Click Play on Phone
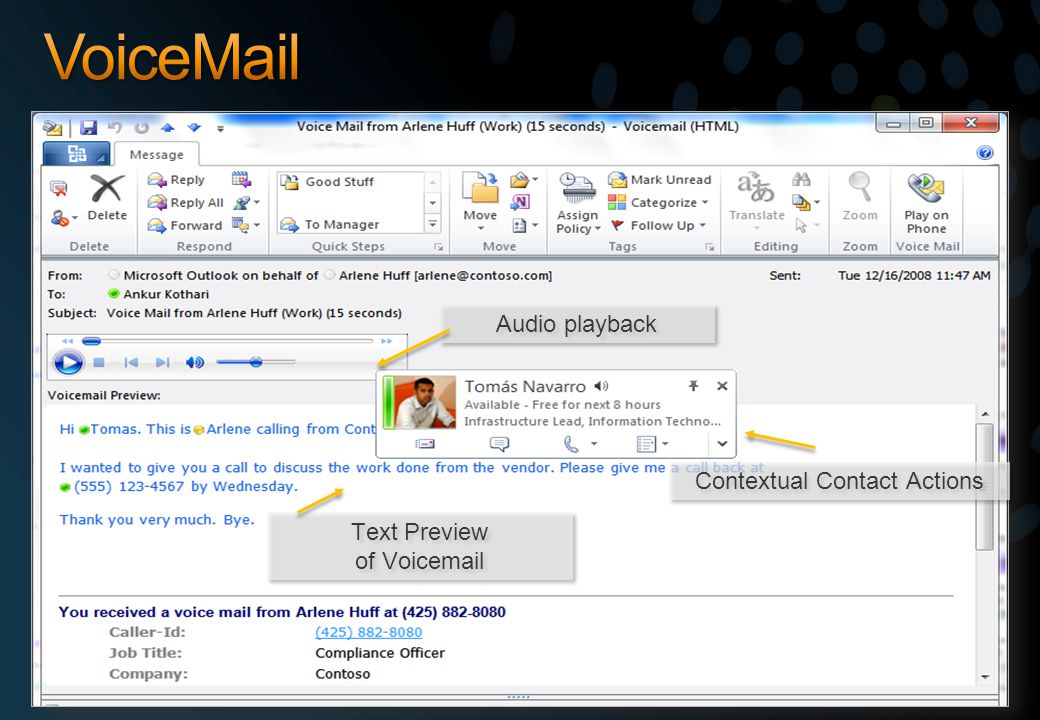 927,203
